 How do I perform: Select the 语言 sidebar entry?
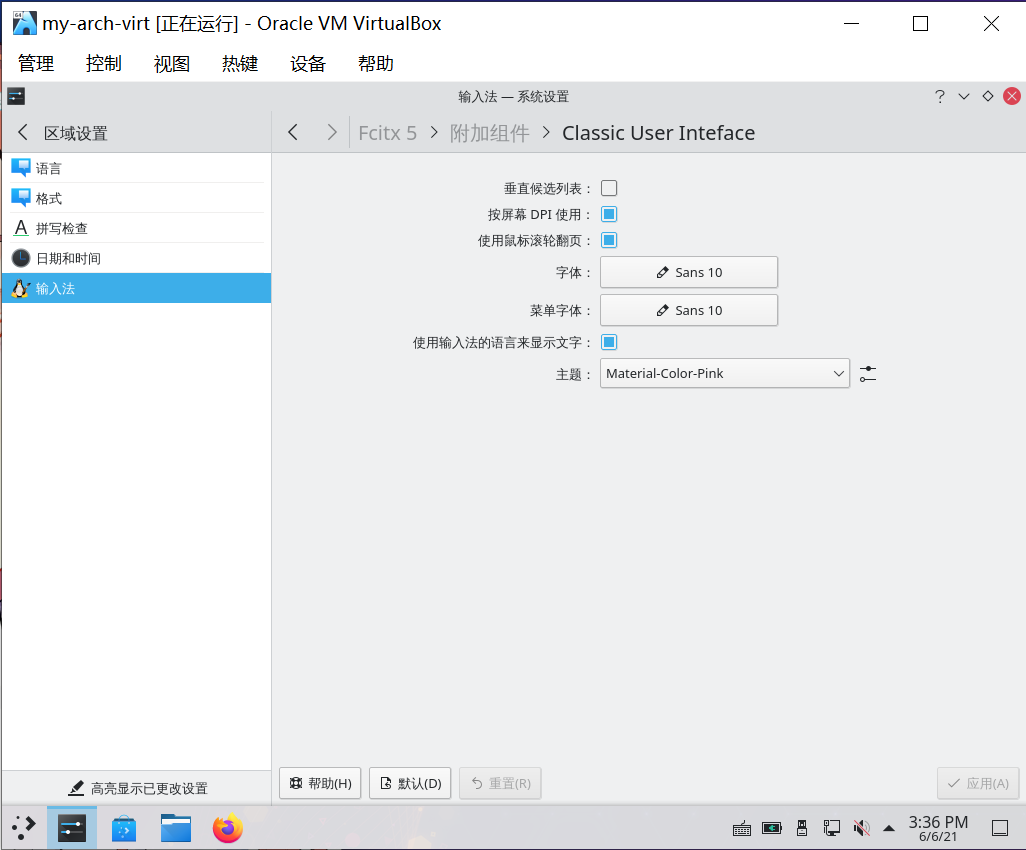(48, 167)
